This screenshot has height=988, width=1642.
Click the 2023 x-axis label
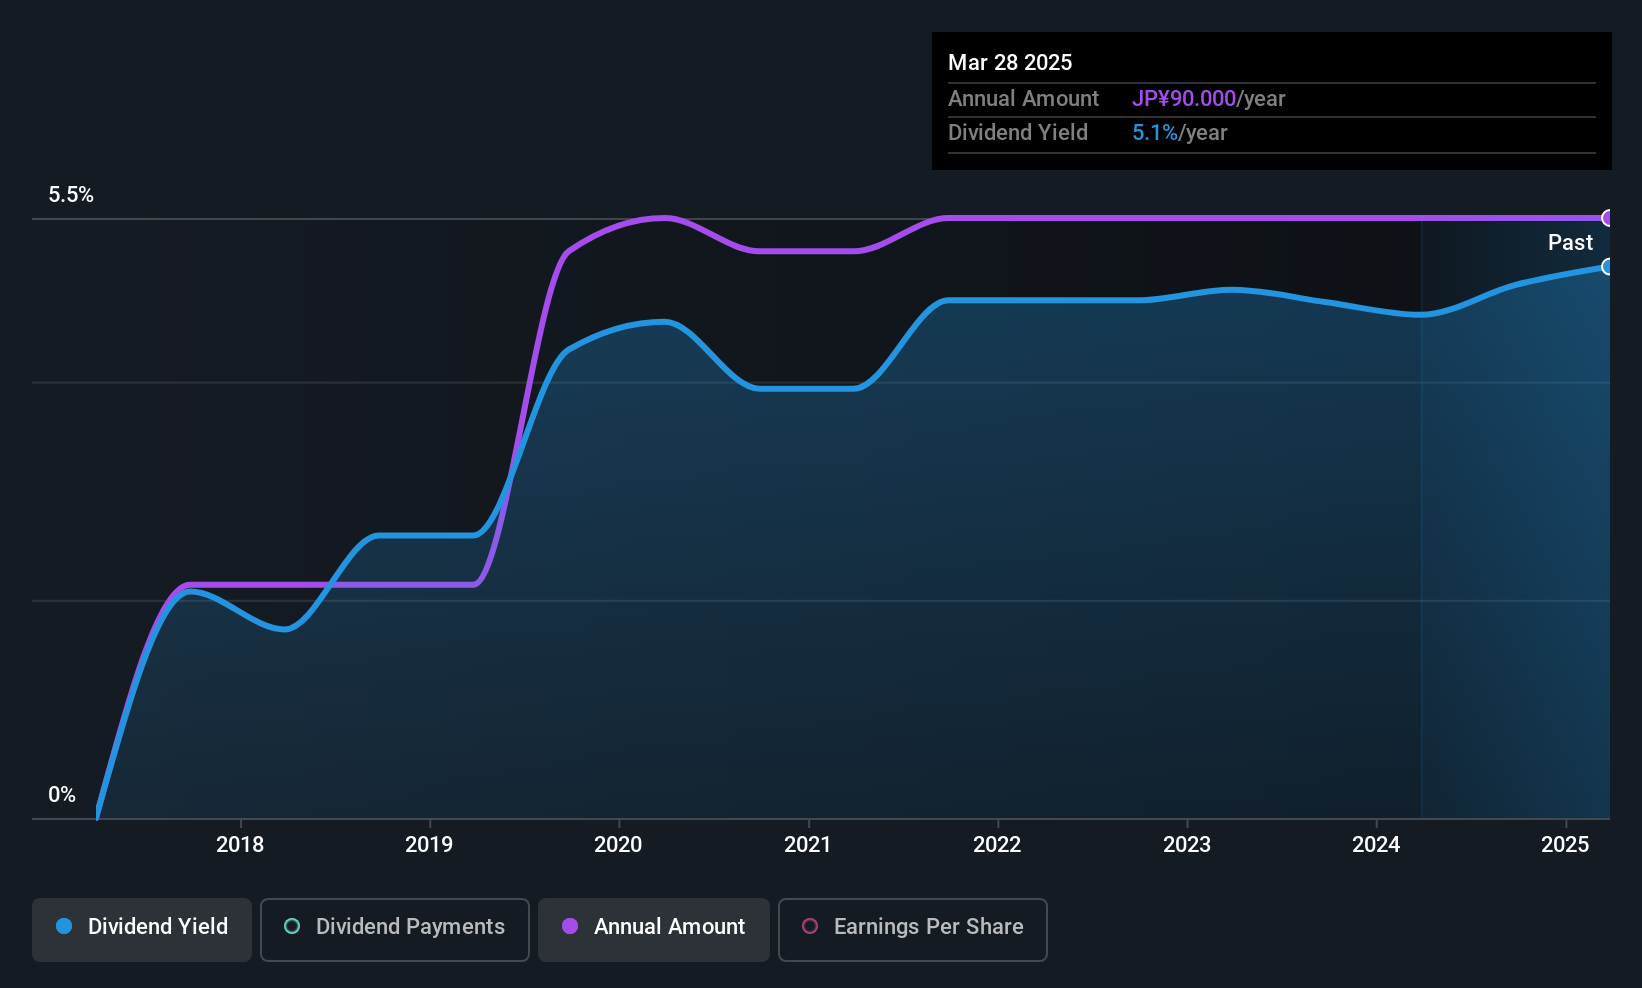click(x=1187, y=845)
